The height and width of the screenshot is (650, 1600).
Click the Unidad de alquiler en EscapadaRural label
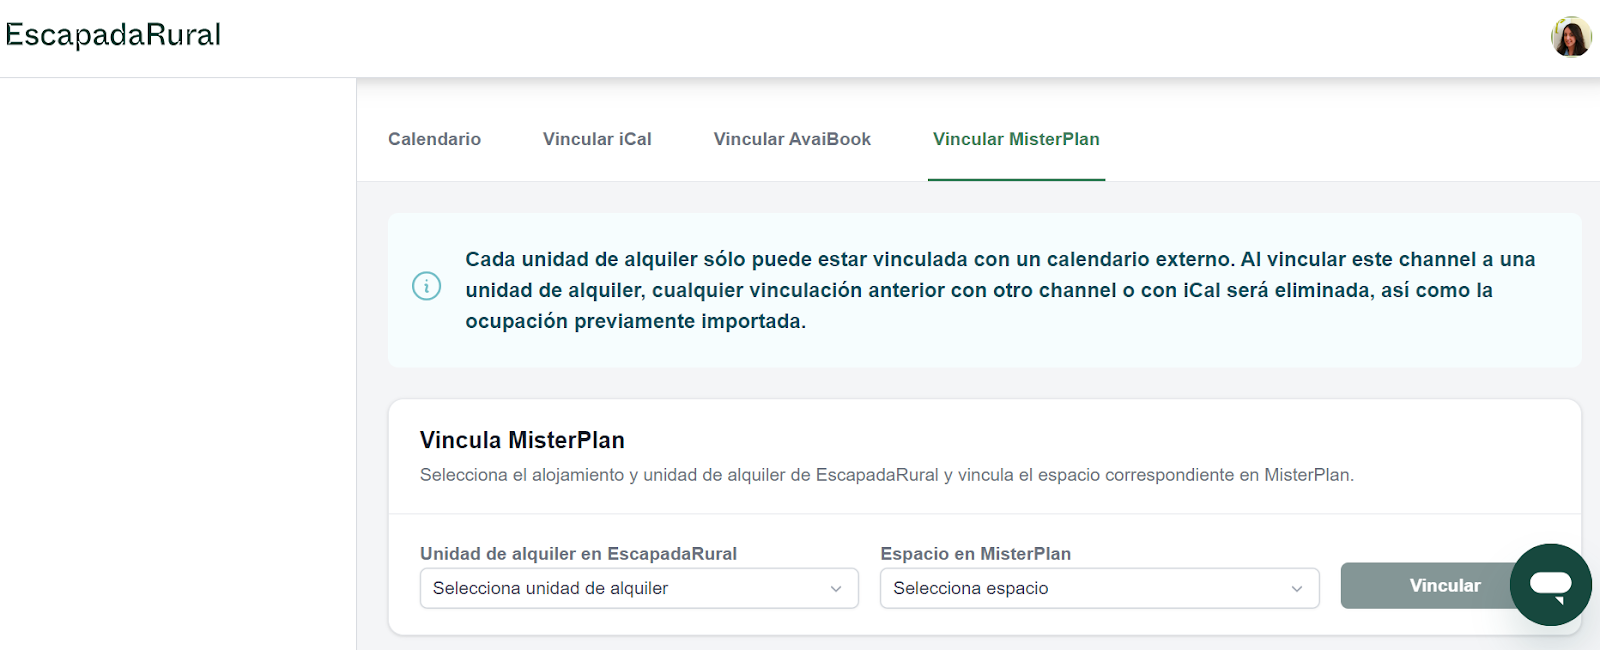tap(578, 554)
